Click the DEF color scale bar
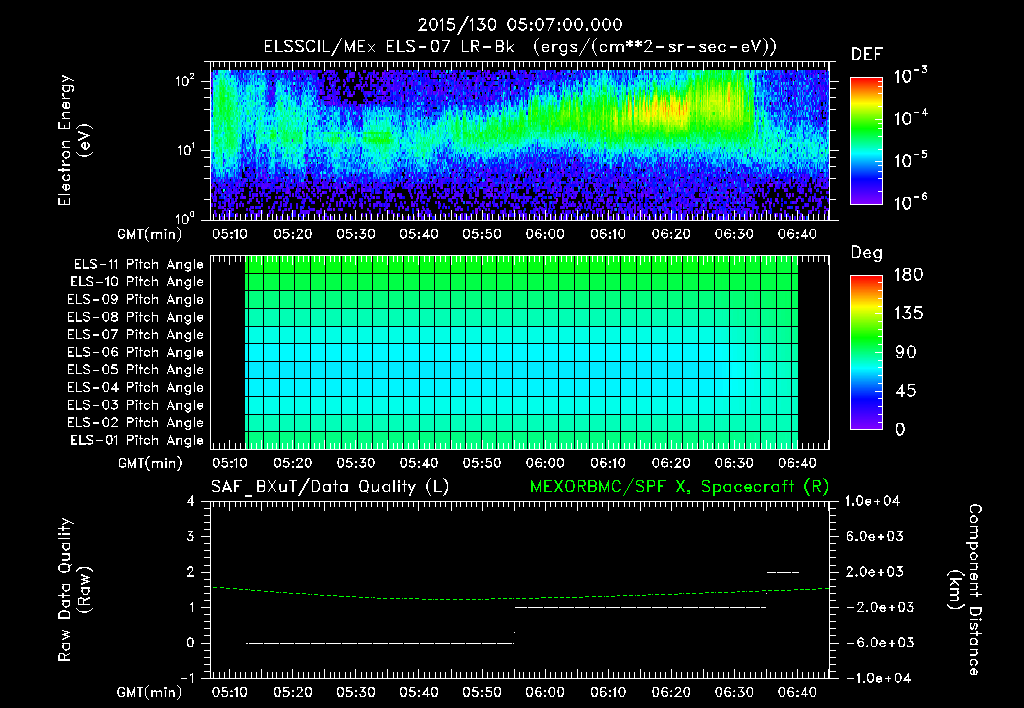This screenshot has height=708, width=1024. 866,140
